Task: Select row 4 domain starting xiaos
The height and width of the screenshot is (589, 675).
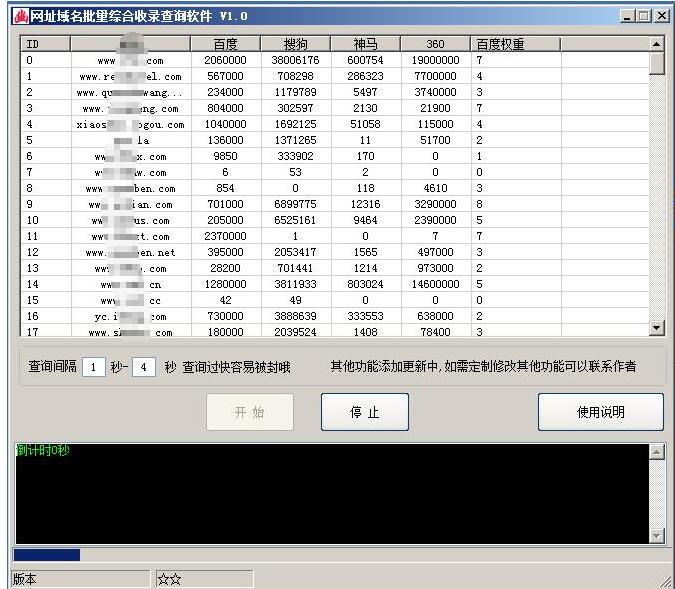Action: click(130, 125)
